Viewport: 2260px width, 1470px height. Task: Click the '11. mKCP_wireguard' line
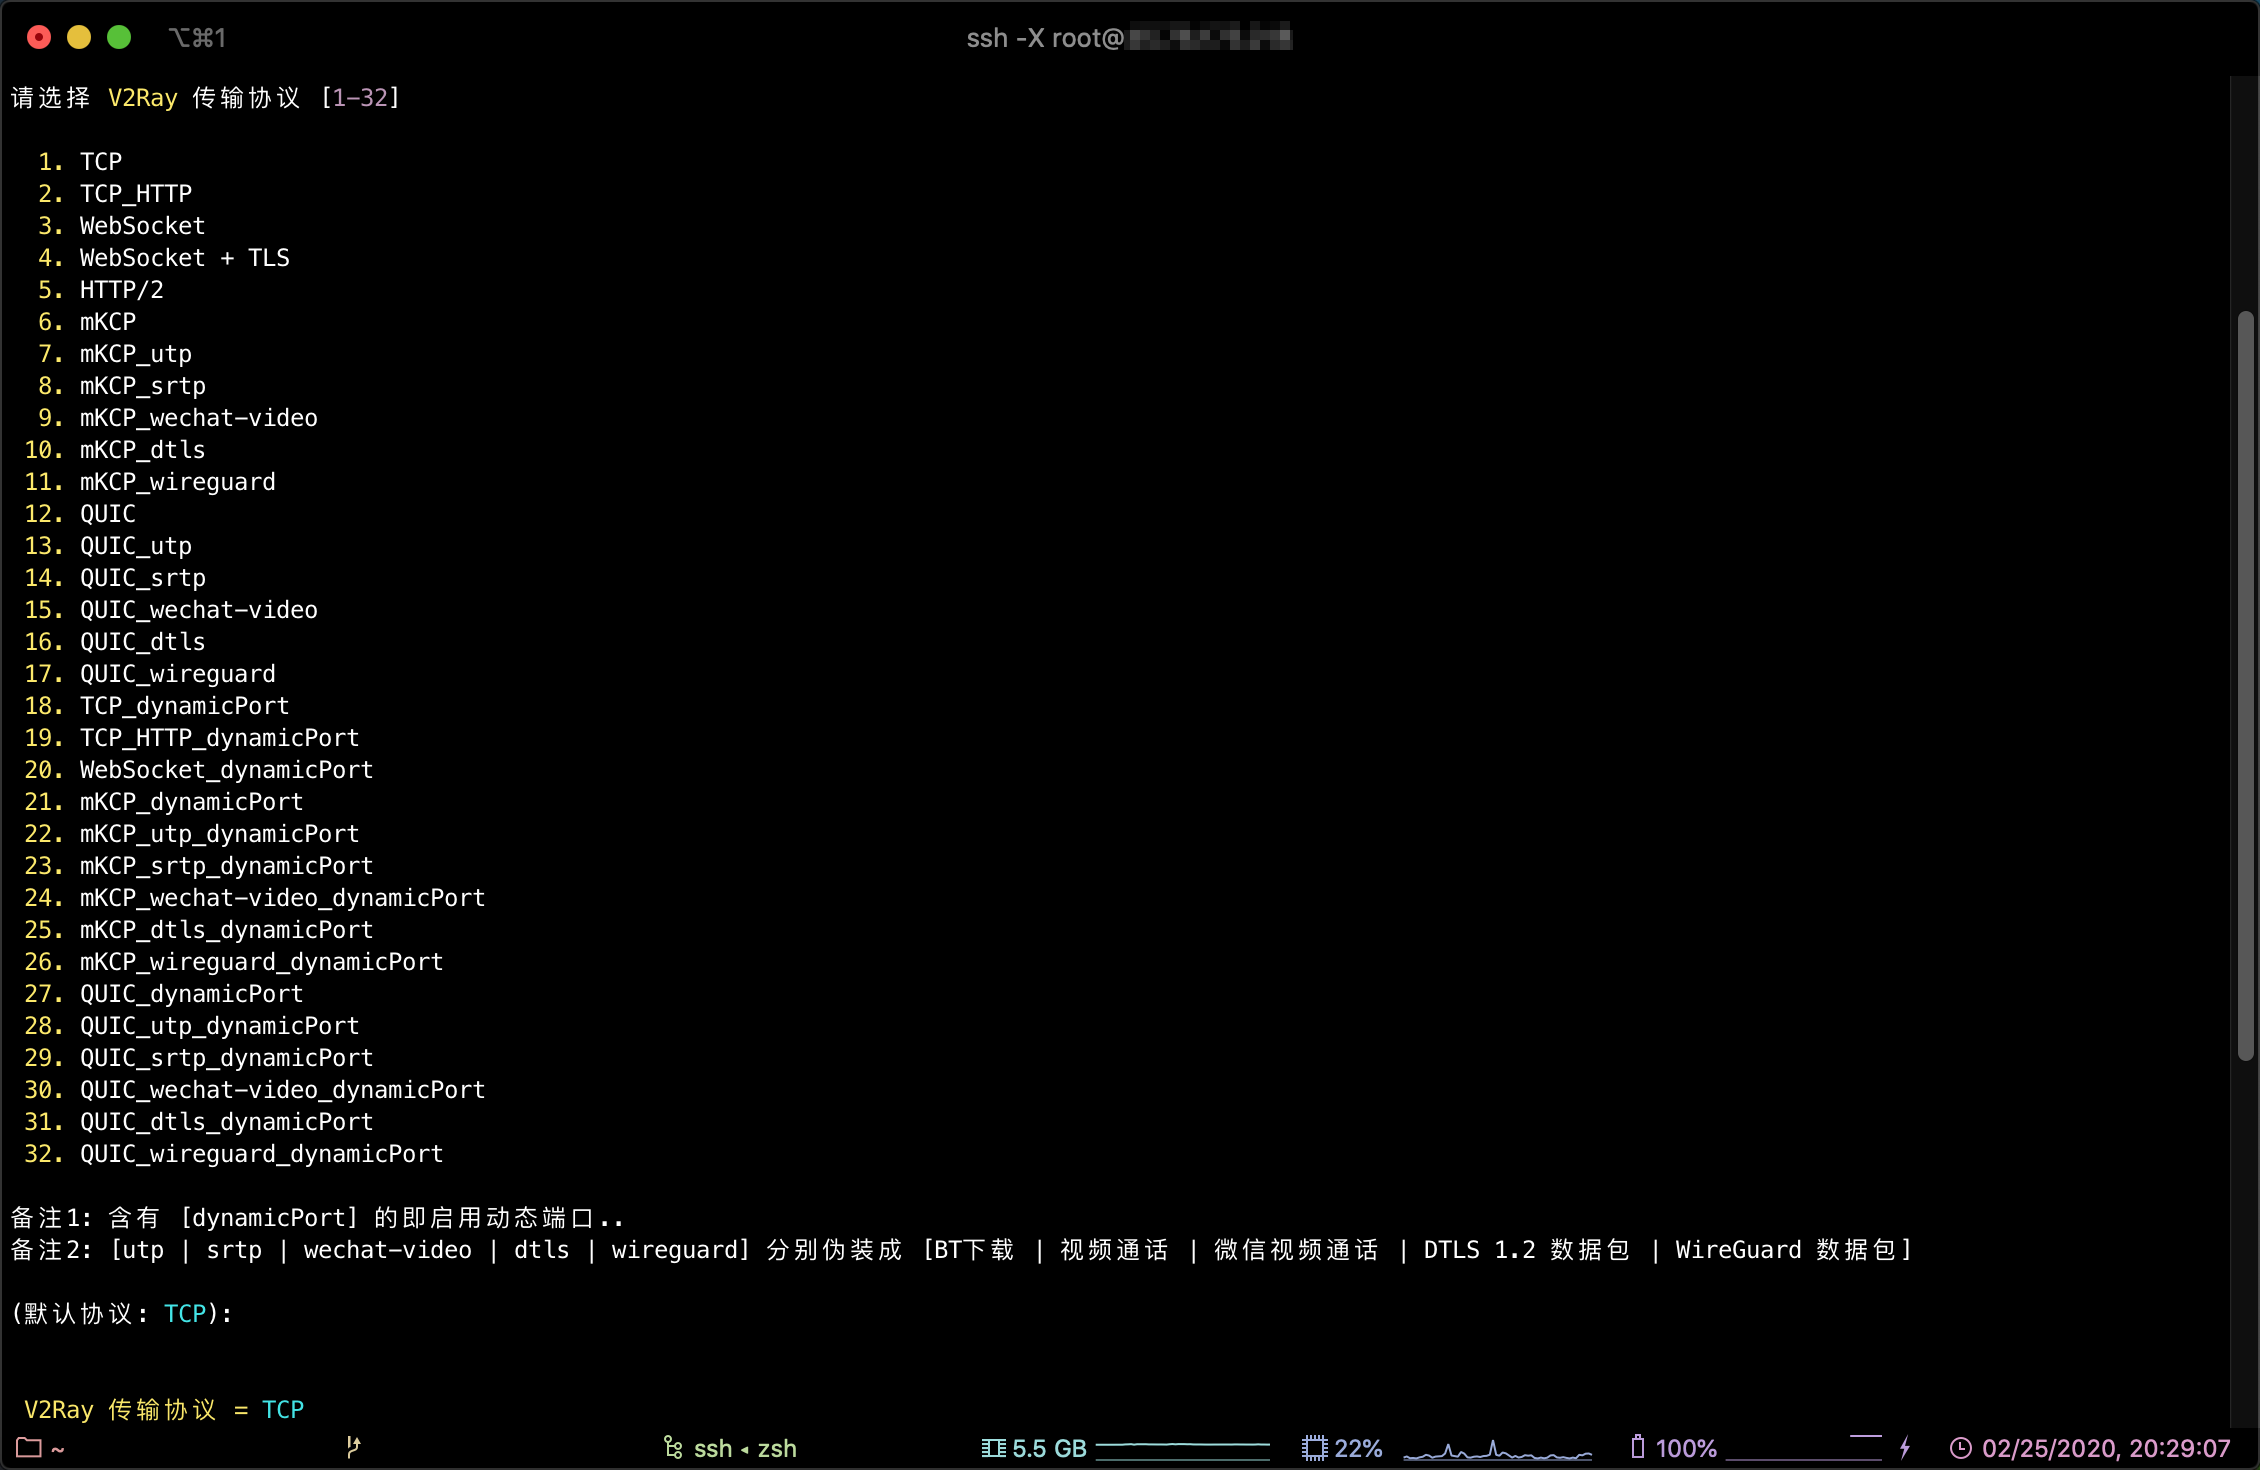(x=150, y=482)
